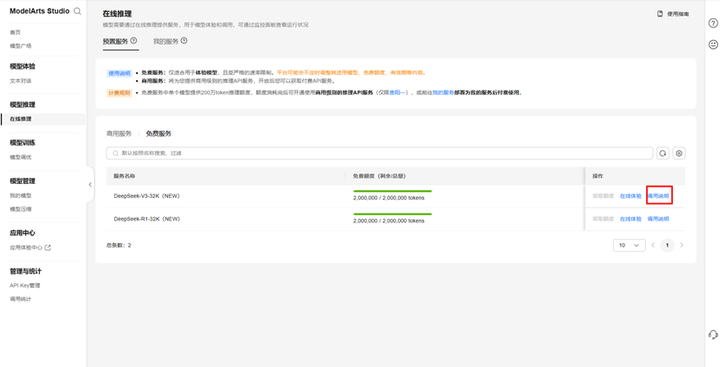Click 调用说明 for DeepSeek-V3-32K
720x367 pixels.
[658, 196]
